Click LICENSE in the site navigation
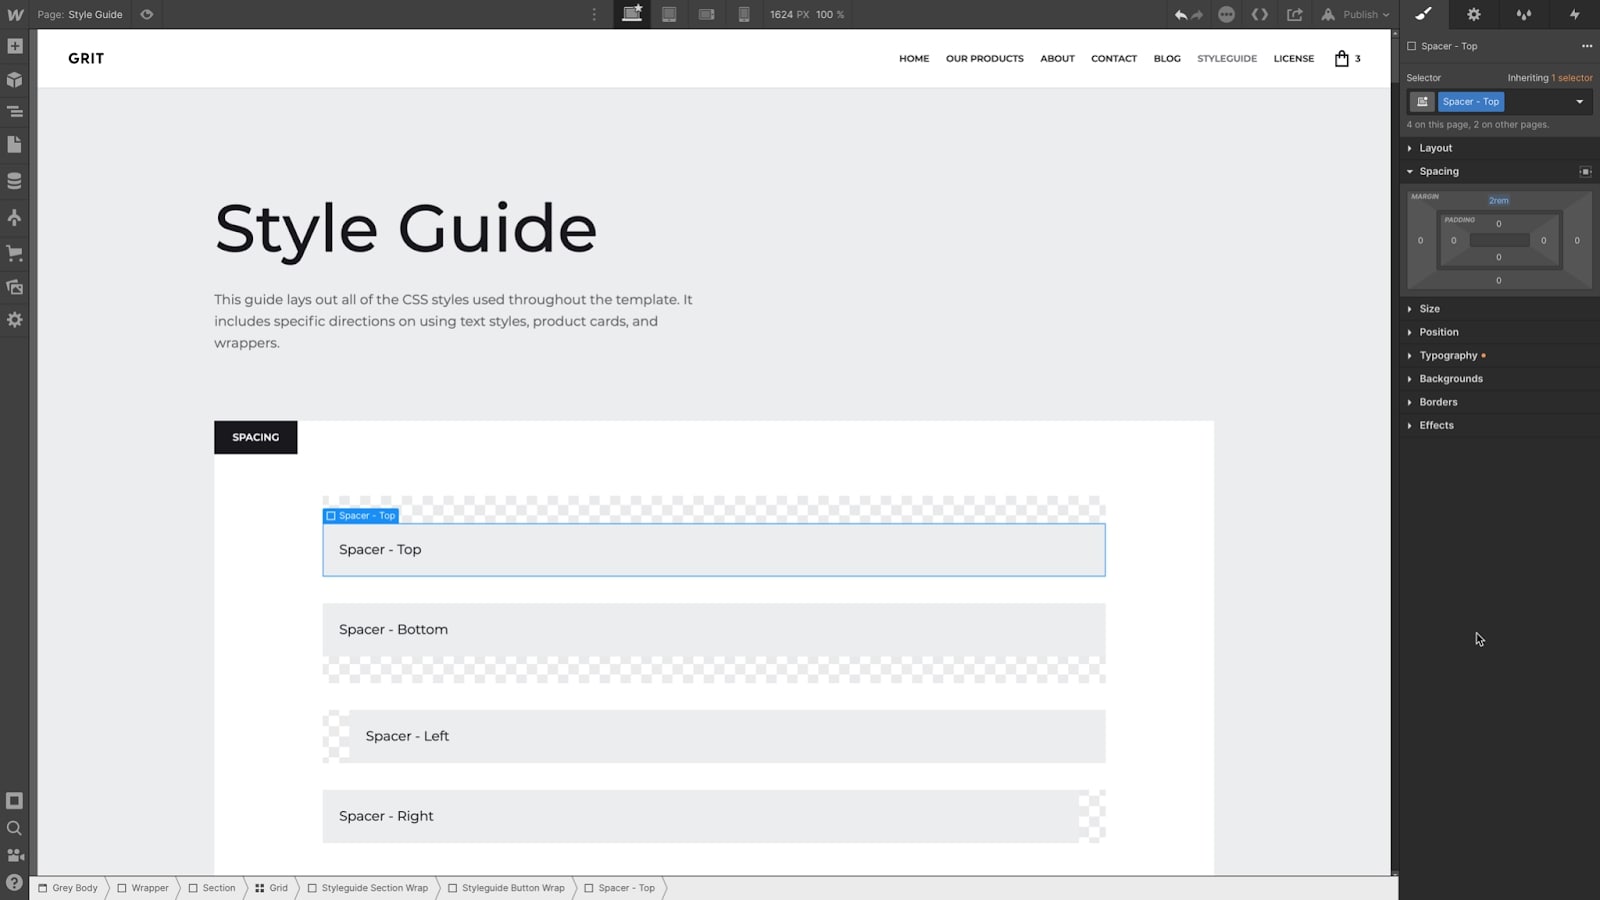 coord(1294,59)
